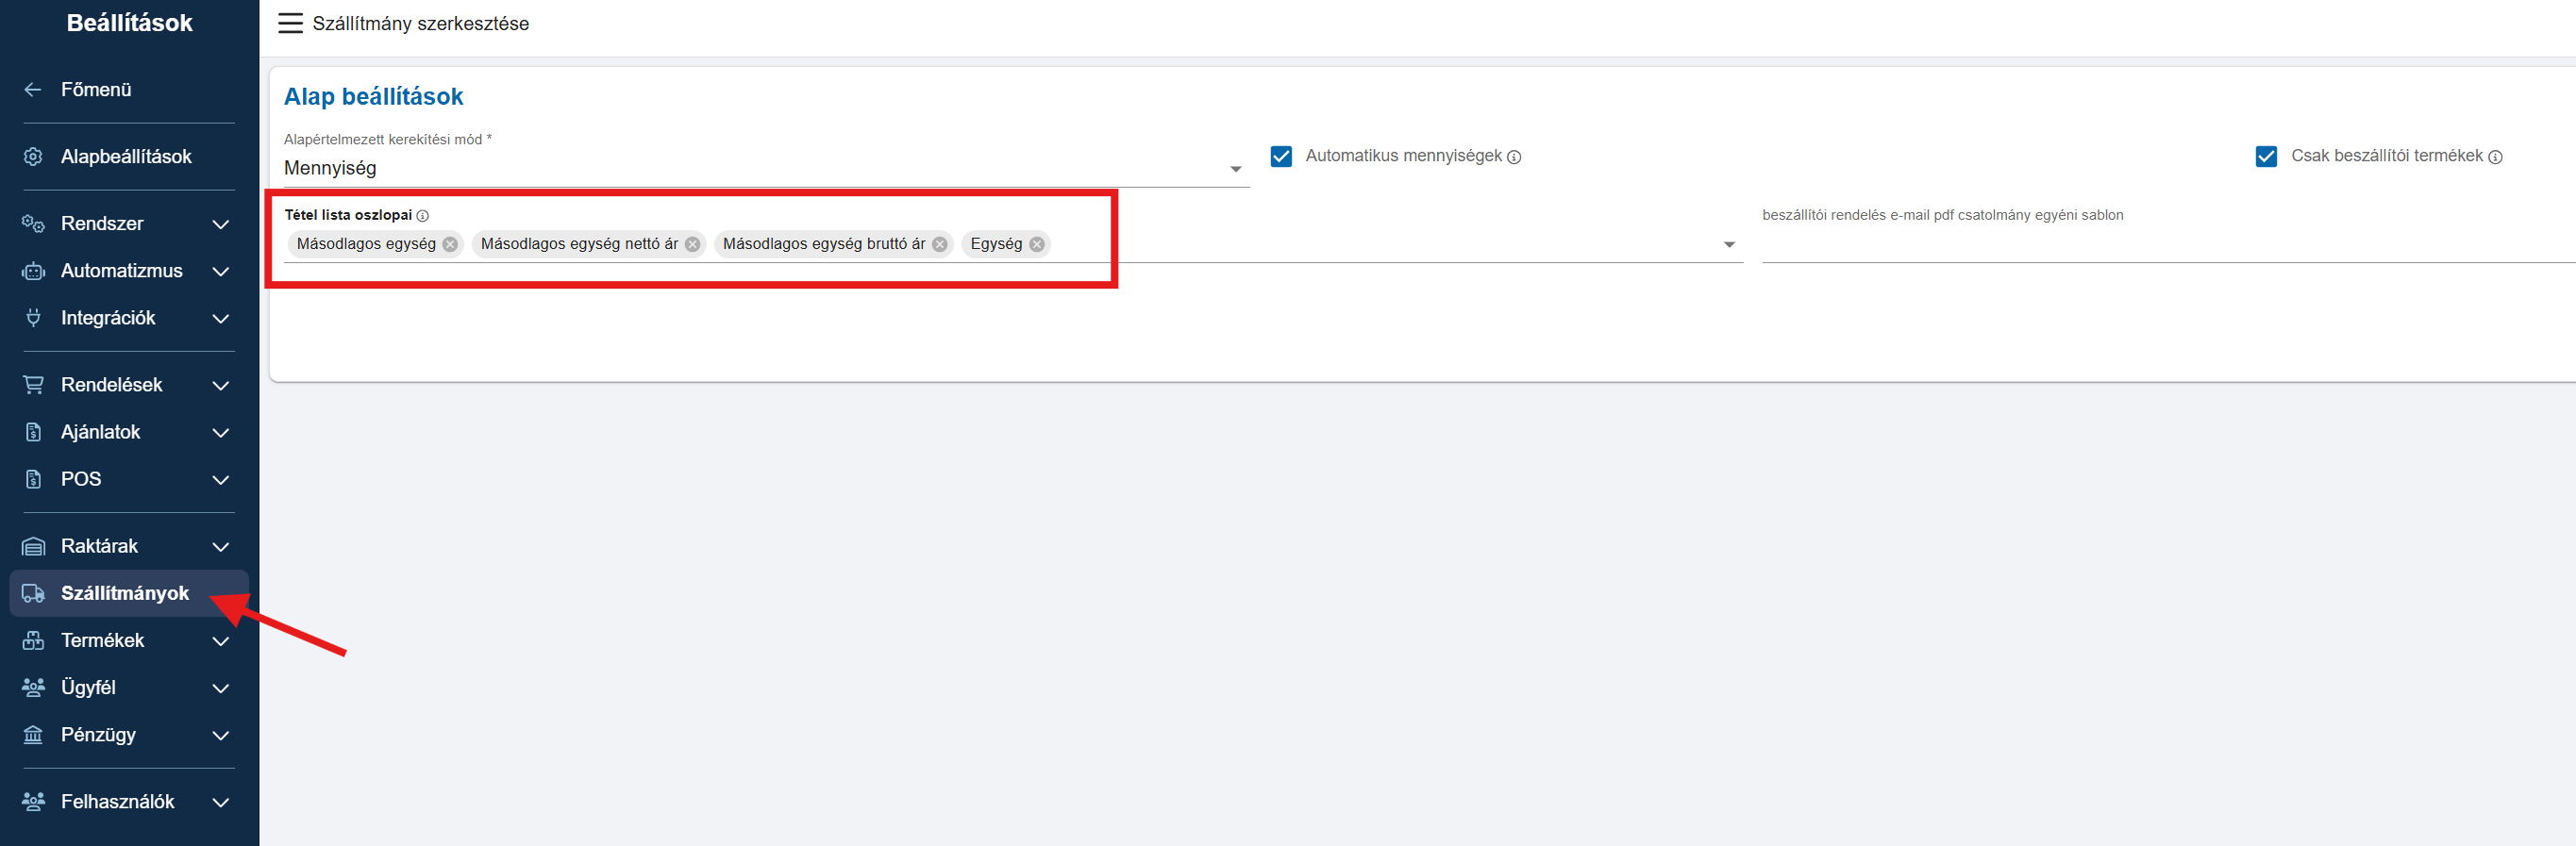Open the Tétel lista oszlopai dropdown arrow
This screenshot has width=2576, height=846.
point(1729,245)
